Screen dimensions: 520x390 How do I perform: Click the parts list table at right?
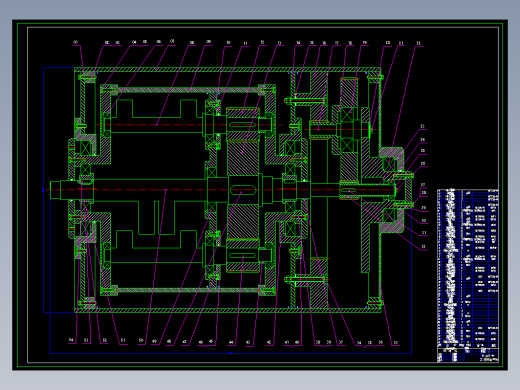pyautogui.click(x=468, y=268)
